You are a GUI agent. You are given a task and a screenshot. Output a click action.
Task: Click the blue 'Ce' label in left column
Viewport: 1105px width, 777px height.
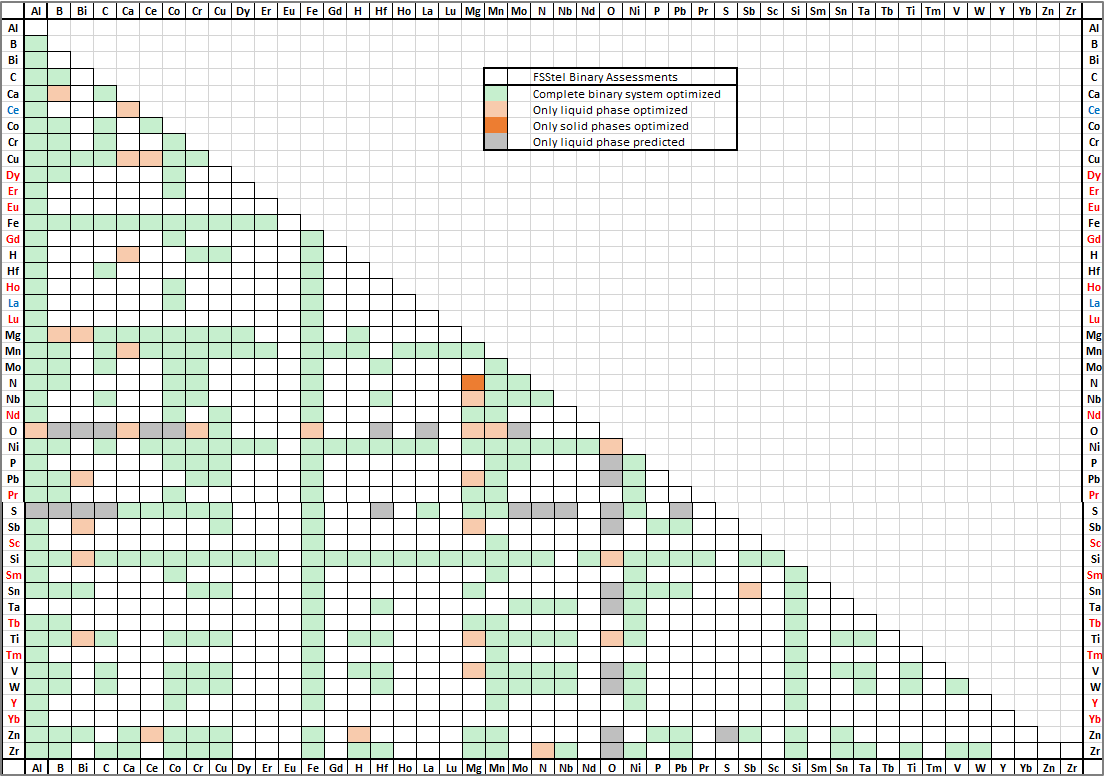point(13,110)
